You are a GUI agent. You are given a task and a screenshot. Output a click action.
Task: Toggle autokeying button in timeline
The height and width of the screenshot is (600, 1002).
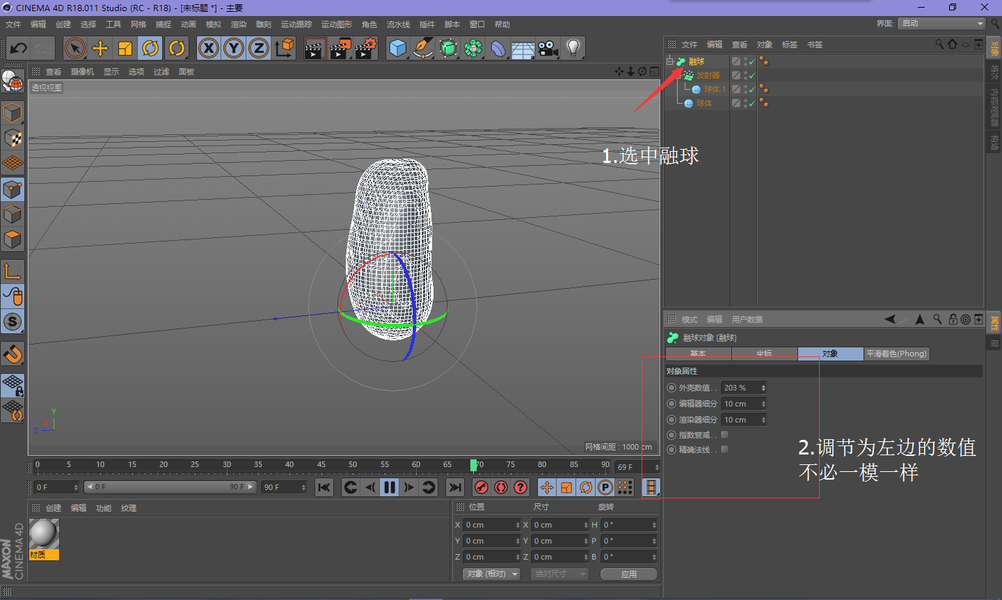pyautogui.click(x=501, y=488)
